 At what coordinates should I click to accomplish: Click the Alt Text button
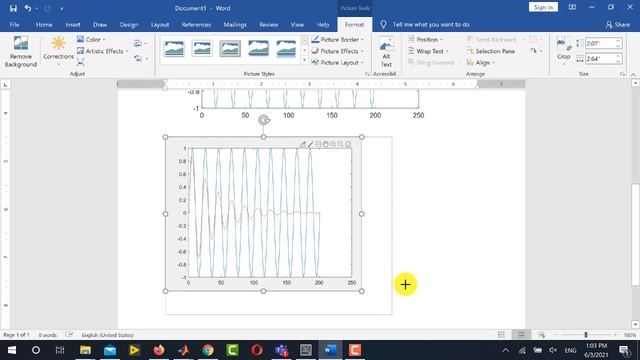click(386, 52)
